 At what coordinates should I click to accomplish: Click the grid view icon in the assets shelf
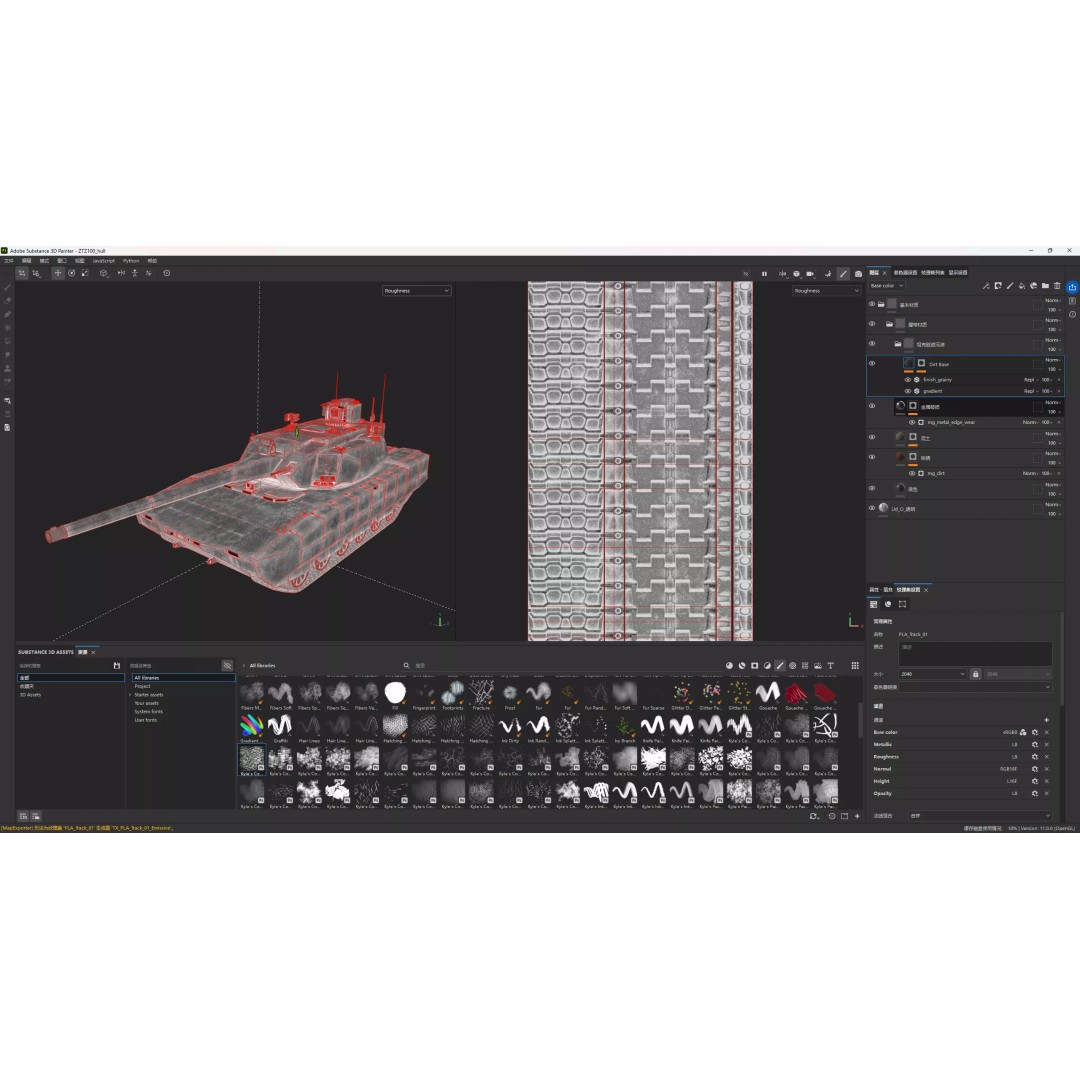[855, 665]
